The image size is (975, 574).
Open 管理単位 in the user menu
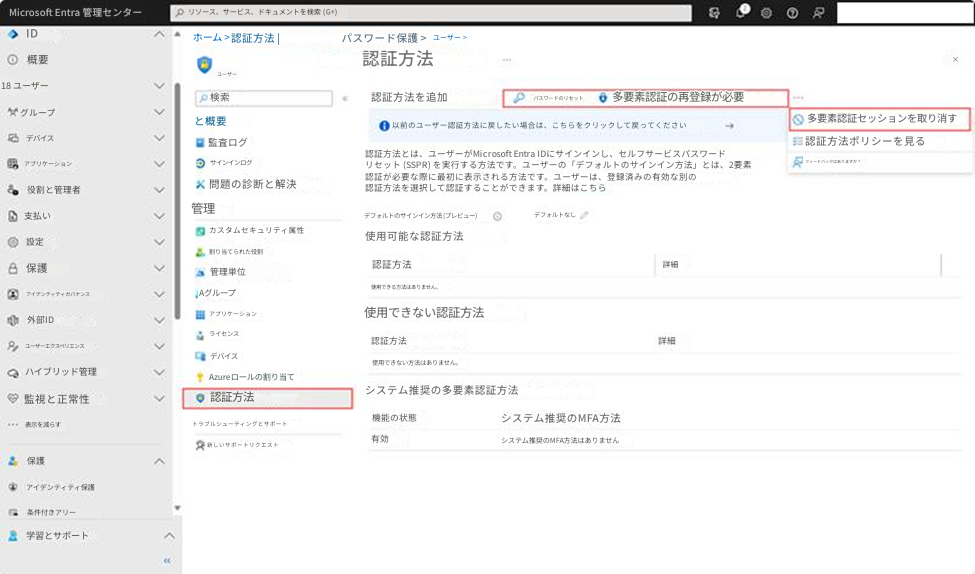coord(228,272)
